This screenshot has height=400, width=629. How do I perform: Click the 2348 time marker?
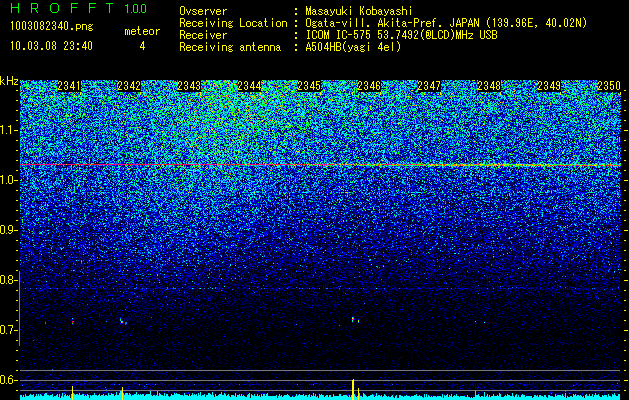click(x=489, y=86)
